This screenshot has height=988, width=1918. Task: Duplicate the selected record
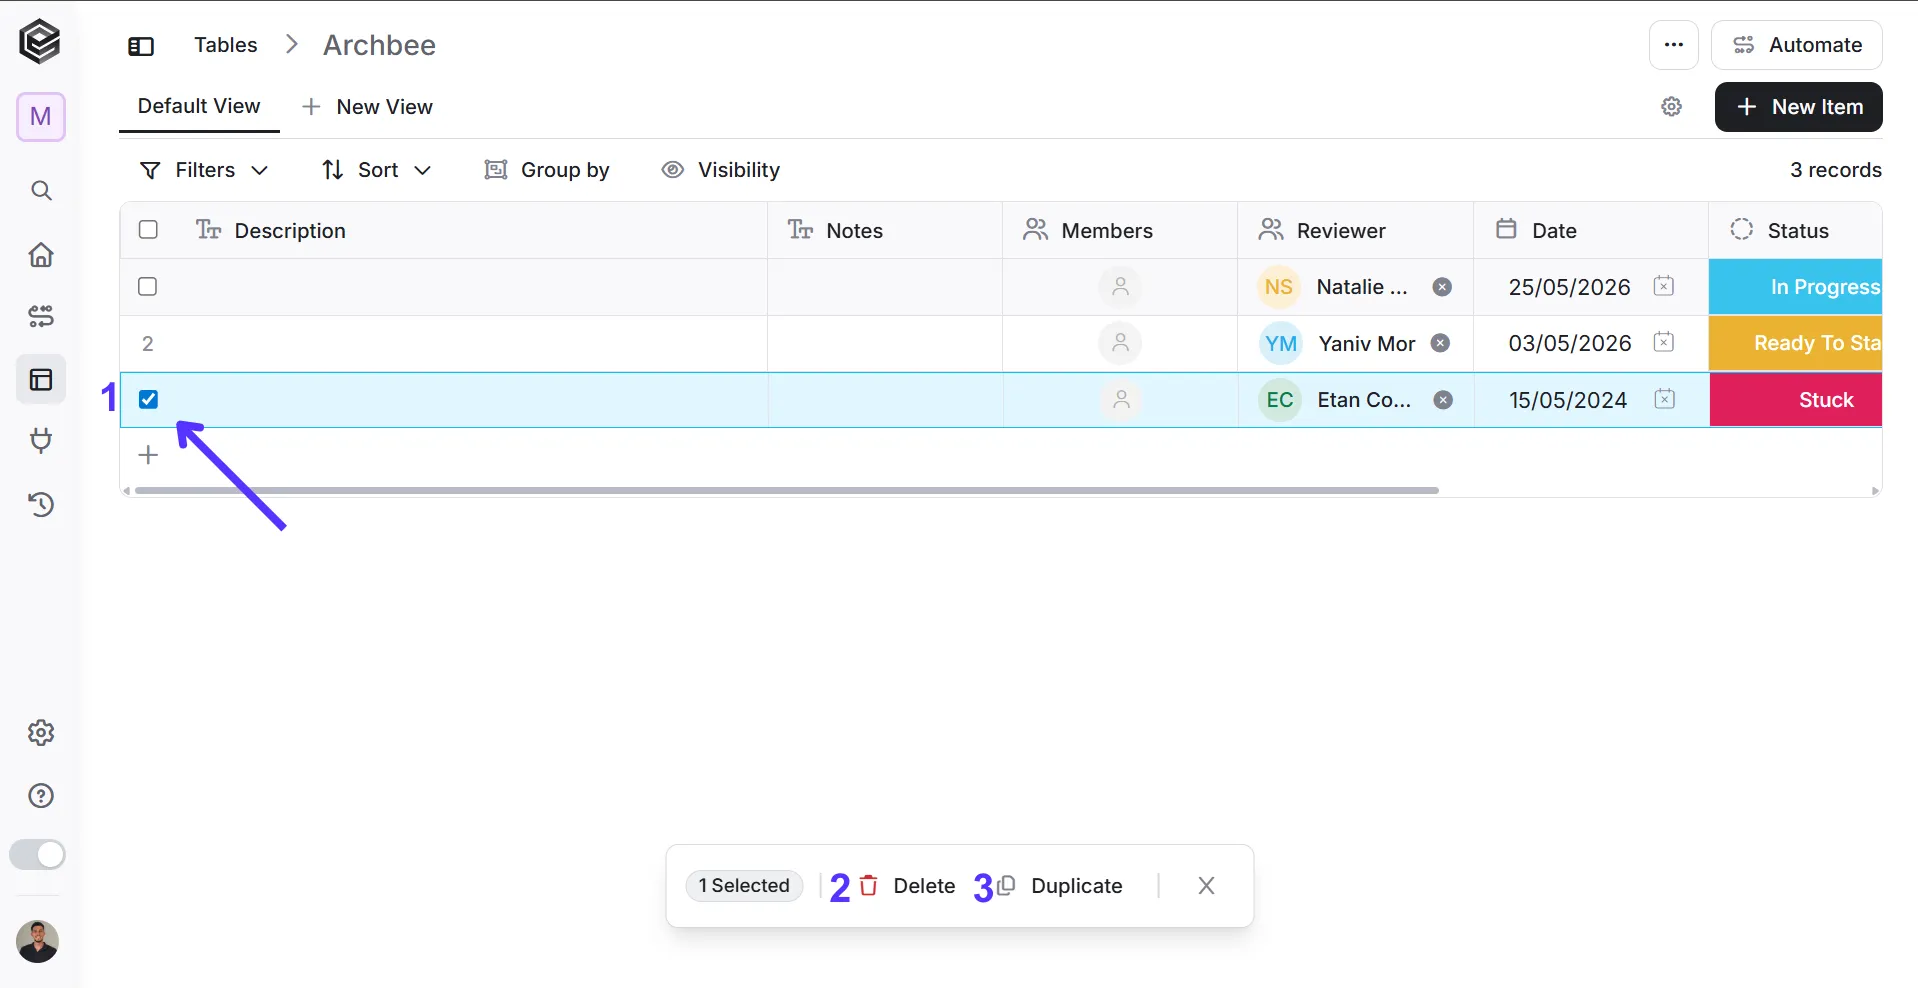pyautogui.click(x=1060, y=886)
